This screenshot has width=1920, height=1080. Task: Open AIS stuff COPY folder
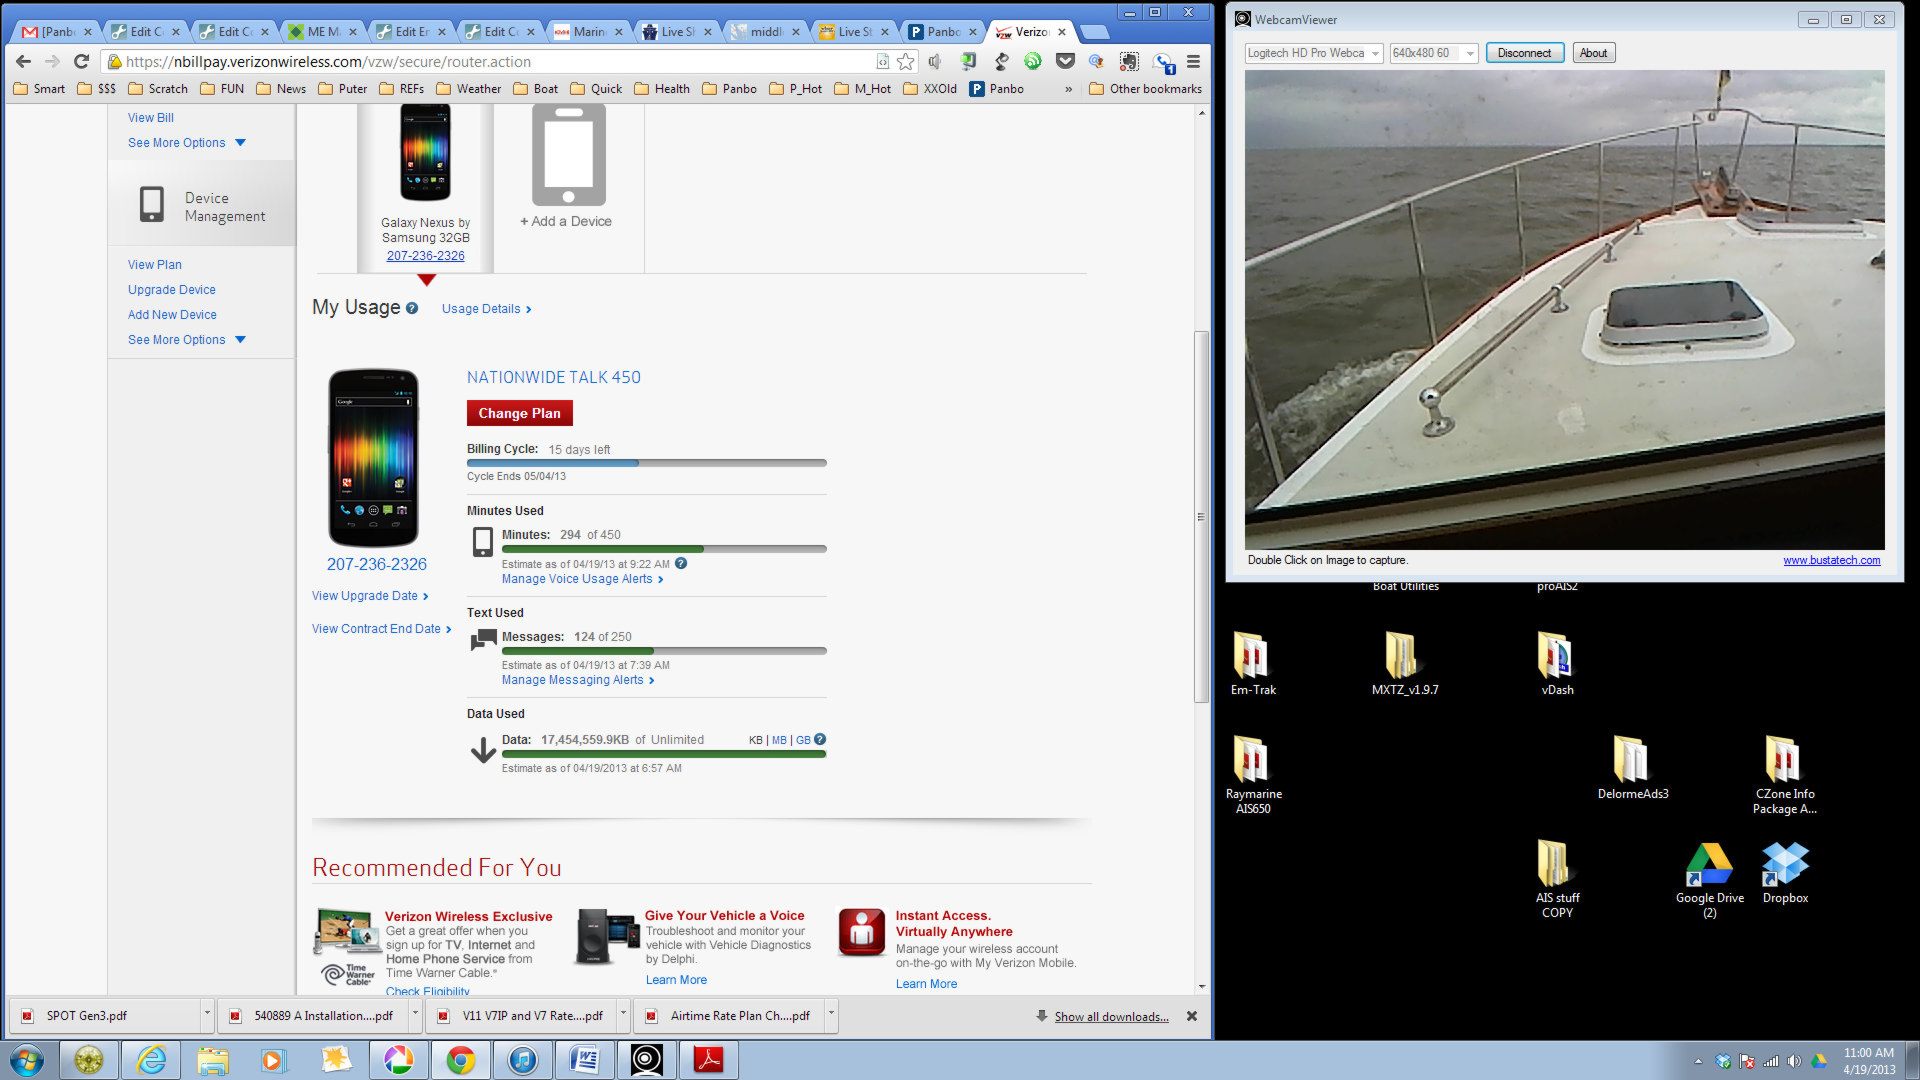(x=1557, y=878)
